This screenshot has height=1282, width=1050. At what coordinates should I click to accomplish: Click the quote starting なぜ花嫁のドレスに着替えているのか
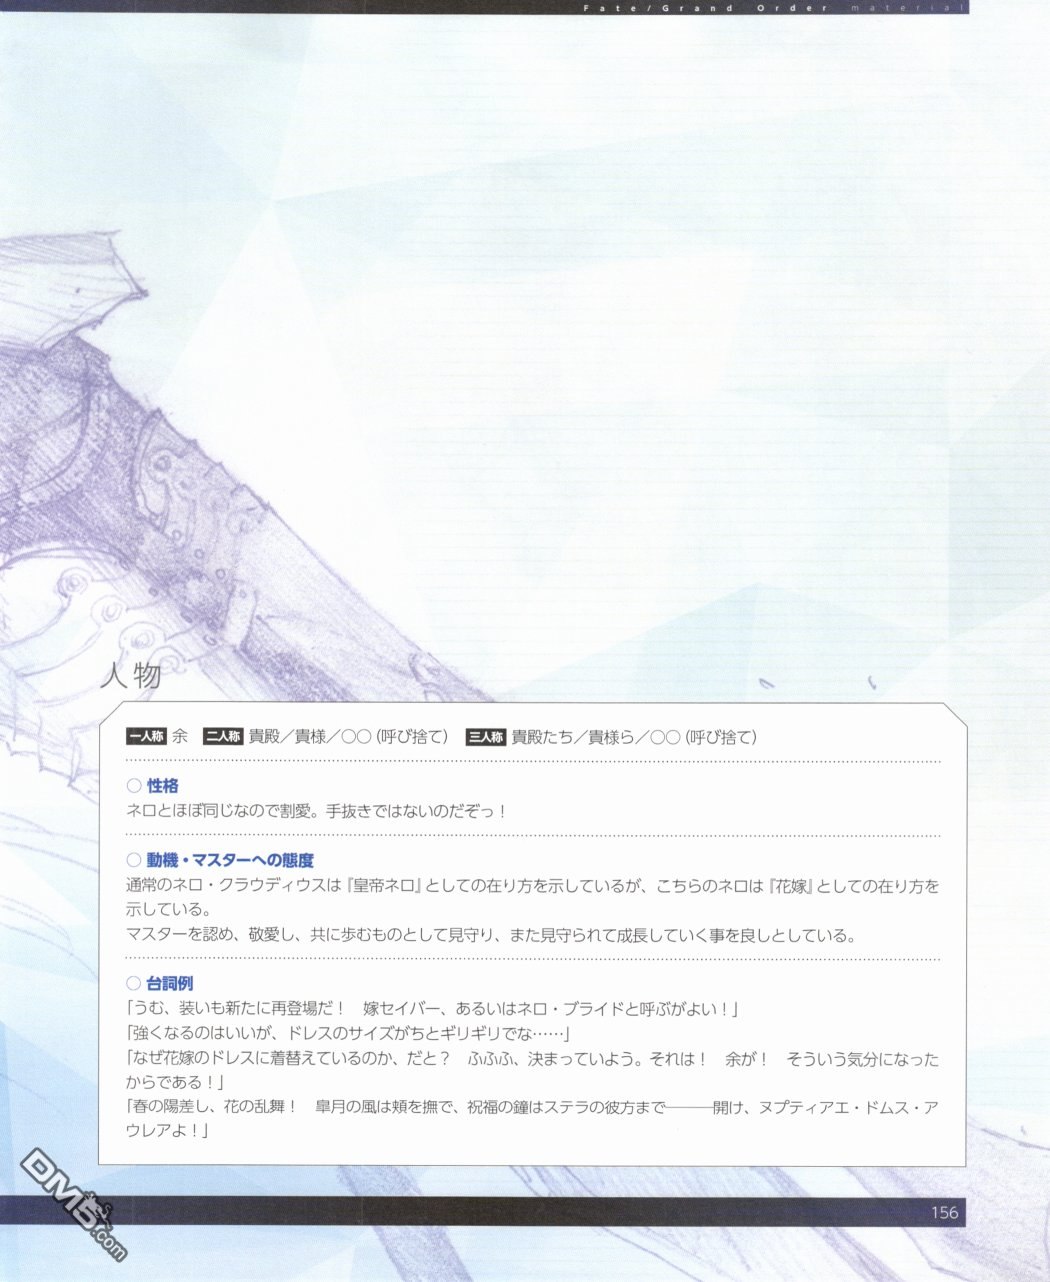pos(533,1058)
